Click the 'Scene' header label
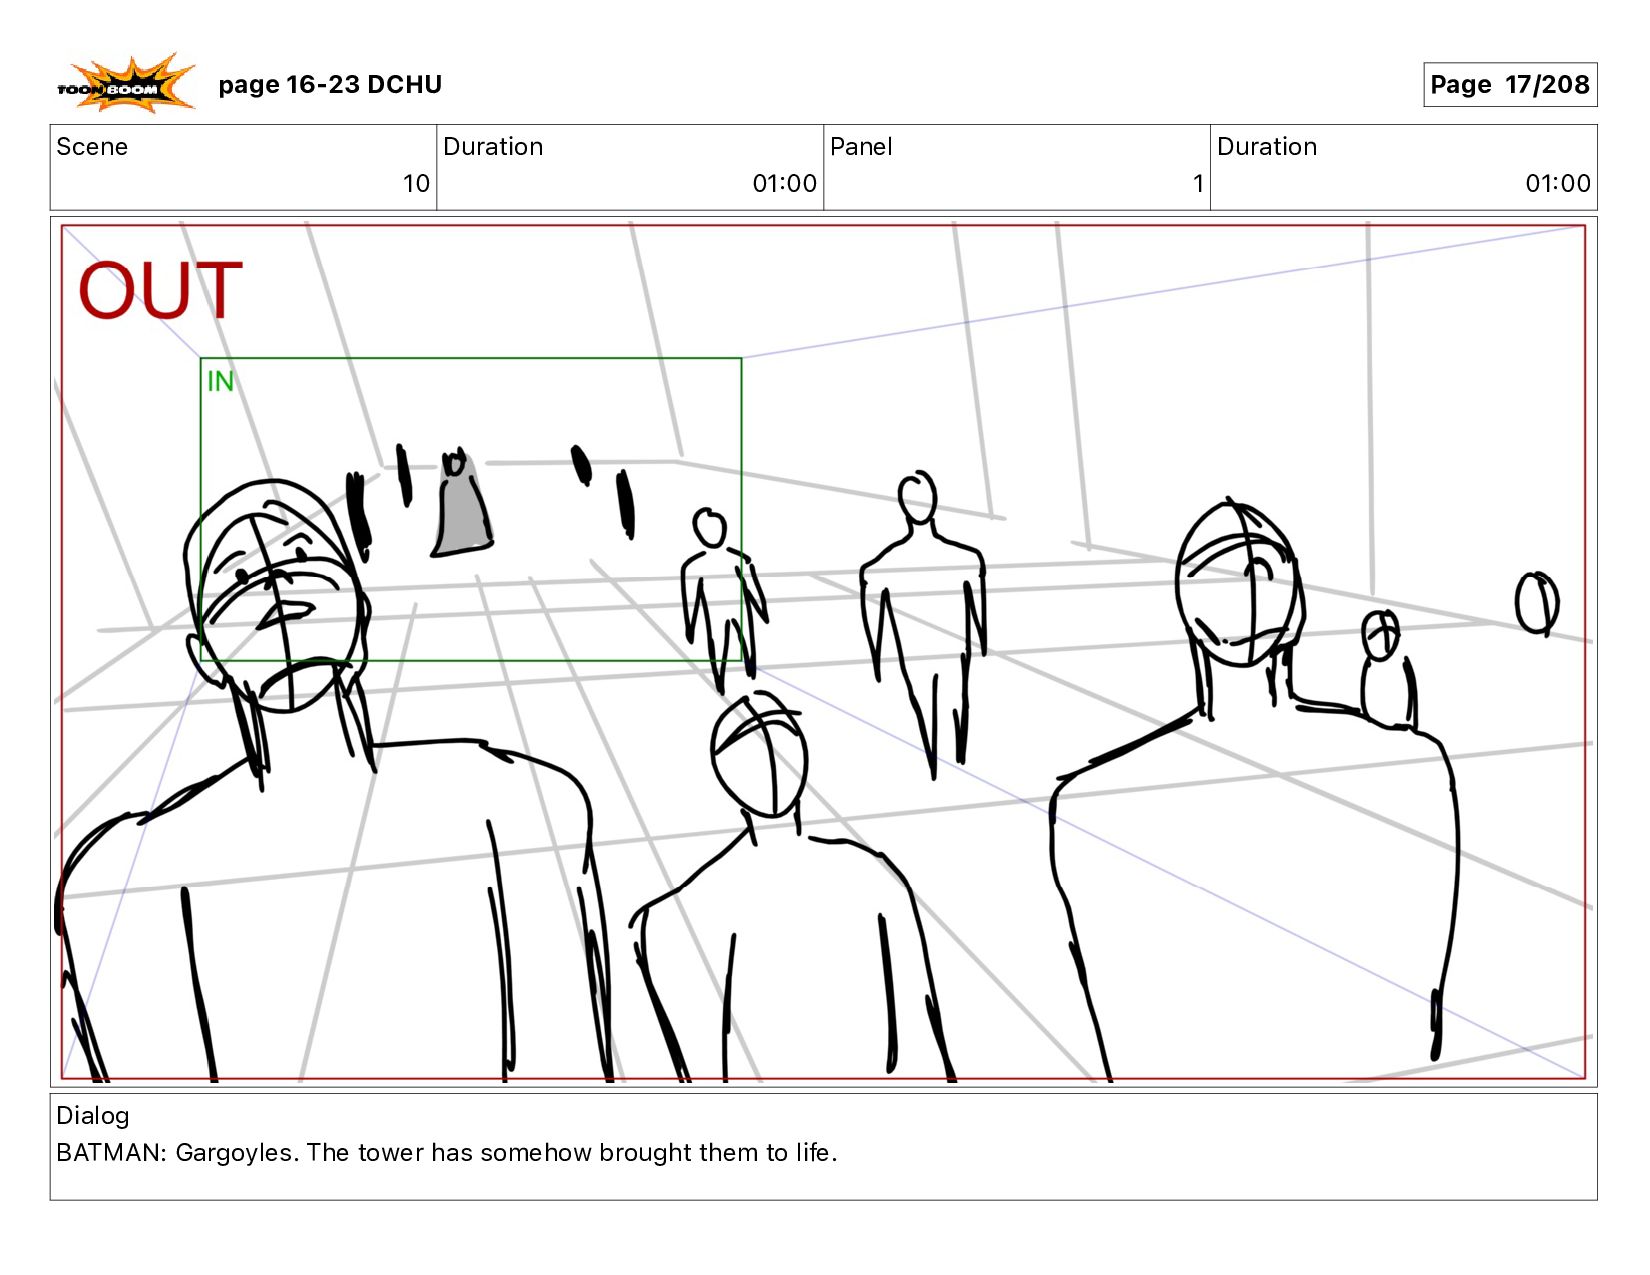 pos(92,147)
